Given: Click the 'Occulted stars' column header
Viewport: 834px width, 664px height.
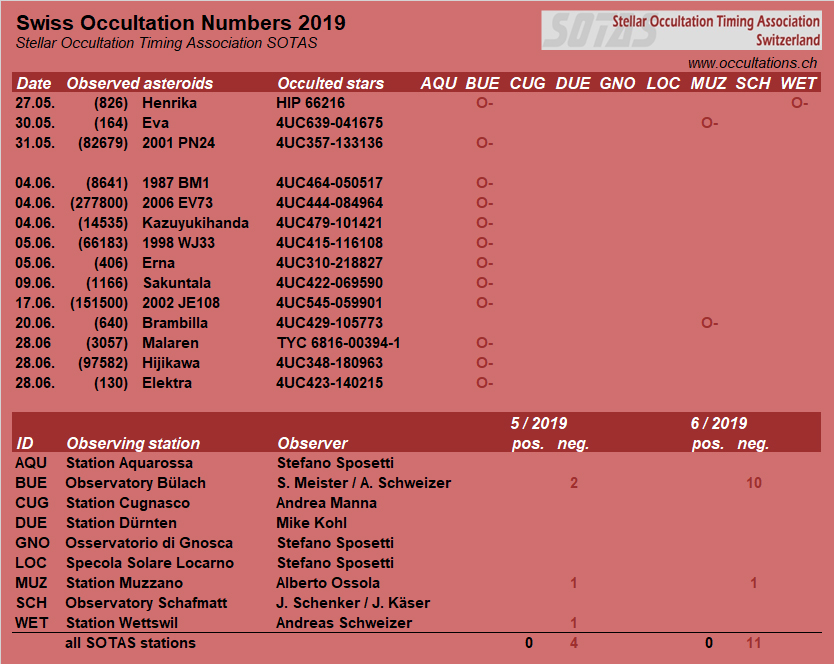Looking at the screenshot, I should click(330, 83).
